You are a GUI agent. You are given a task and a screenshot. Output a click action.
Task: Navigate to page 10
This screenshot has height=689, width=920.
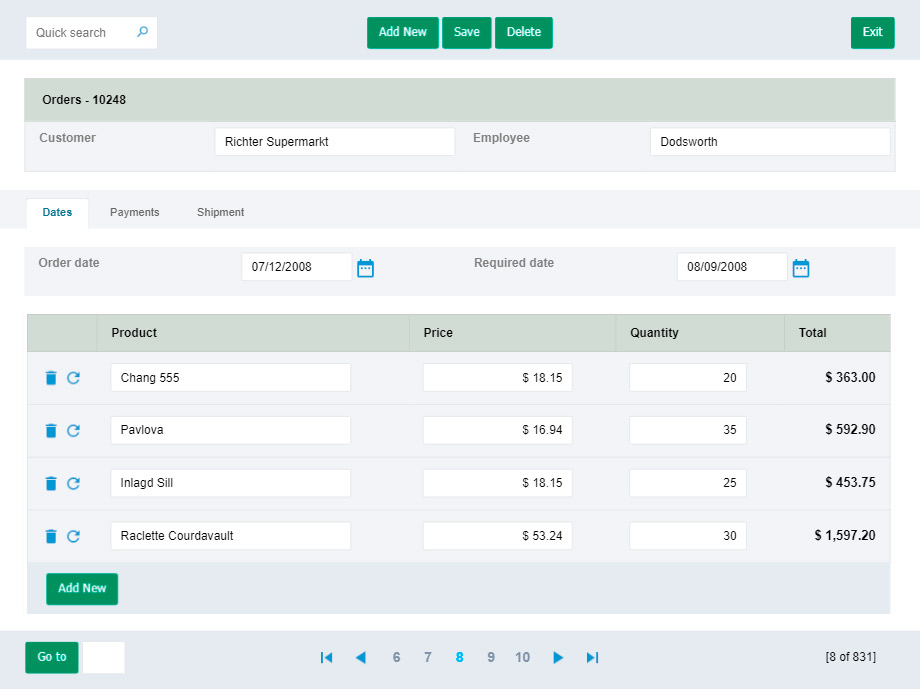[522, 657]
